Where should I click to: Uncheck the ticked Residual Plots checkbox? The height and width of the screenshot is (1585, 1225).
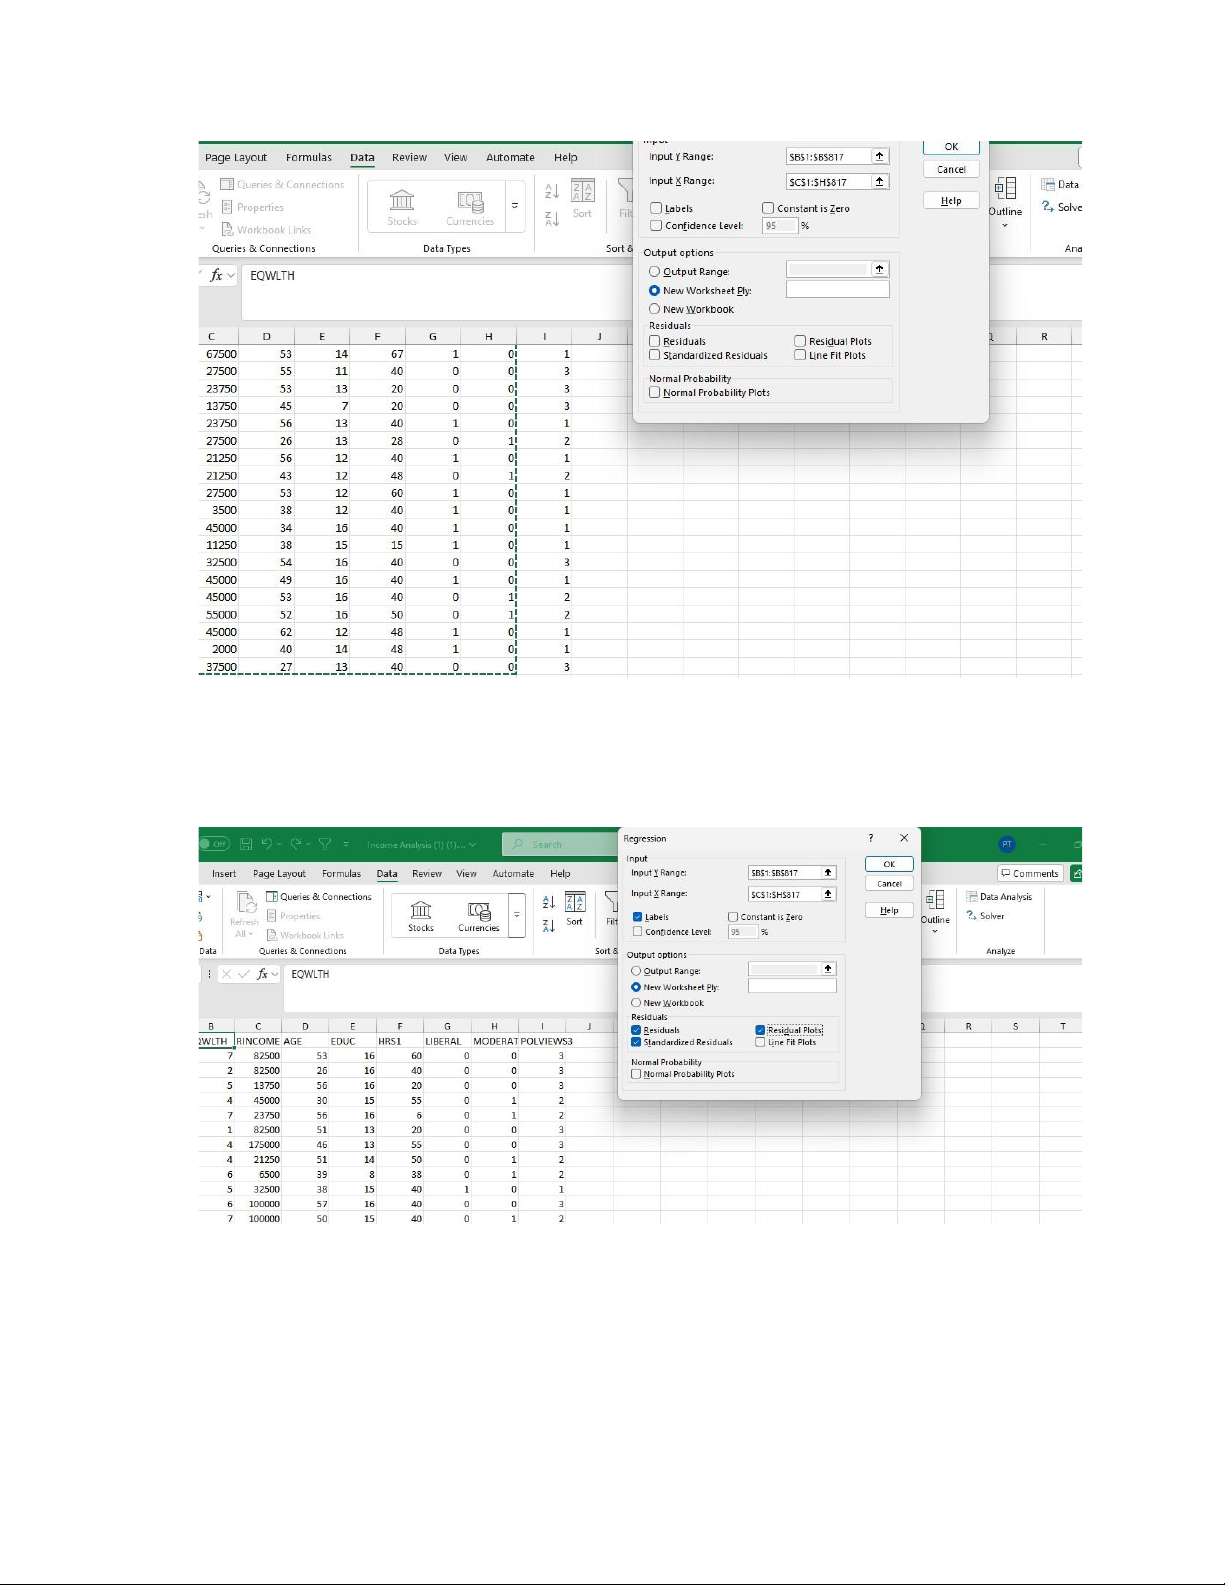760,1030
